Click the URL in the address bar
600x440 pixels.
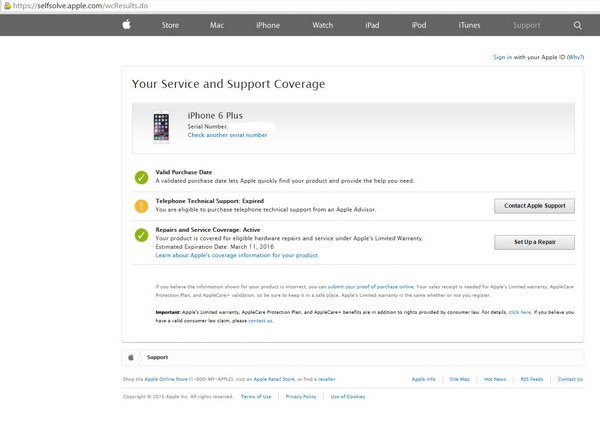80,6
